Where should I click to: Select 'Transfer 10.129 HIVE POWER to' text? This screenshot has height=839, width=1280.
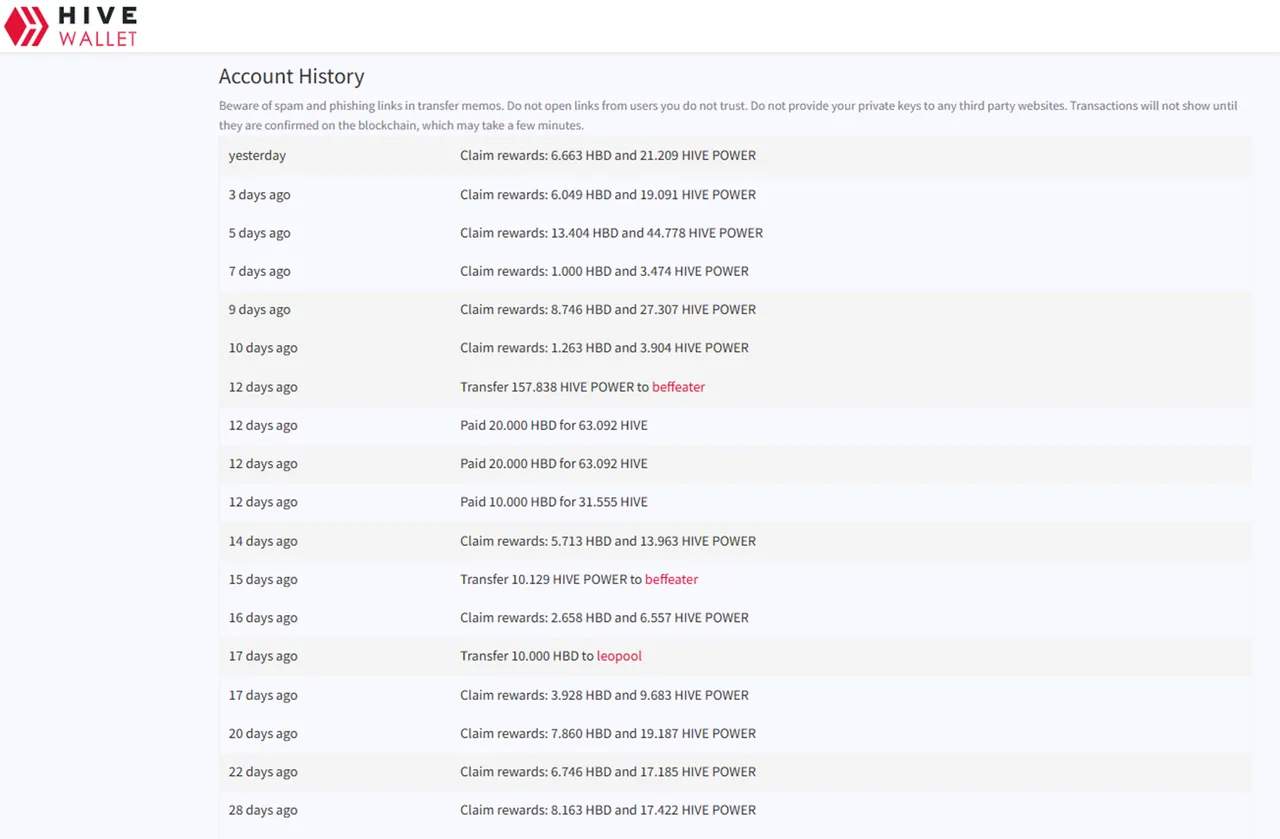551,579
